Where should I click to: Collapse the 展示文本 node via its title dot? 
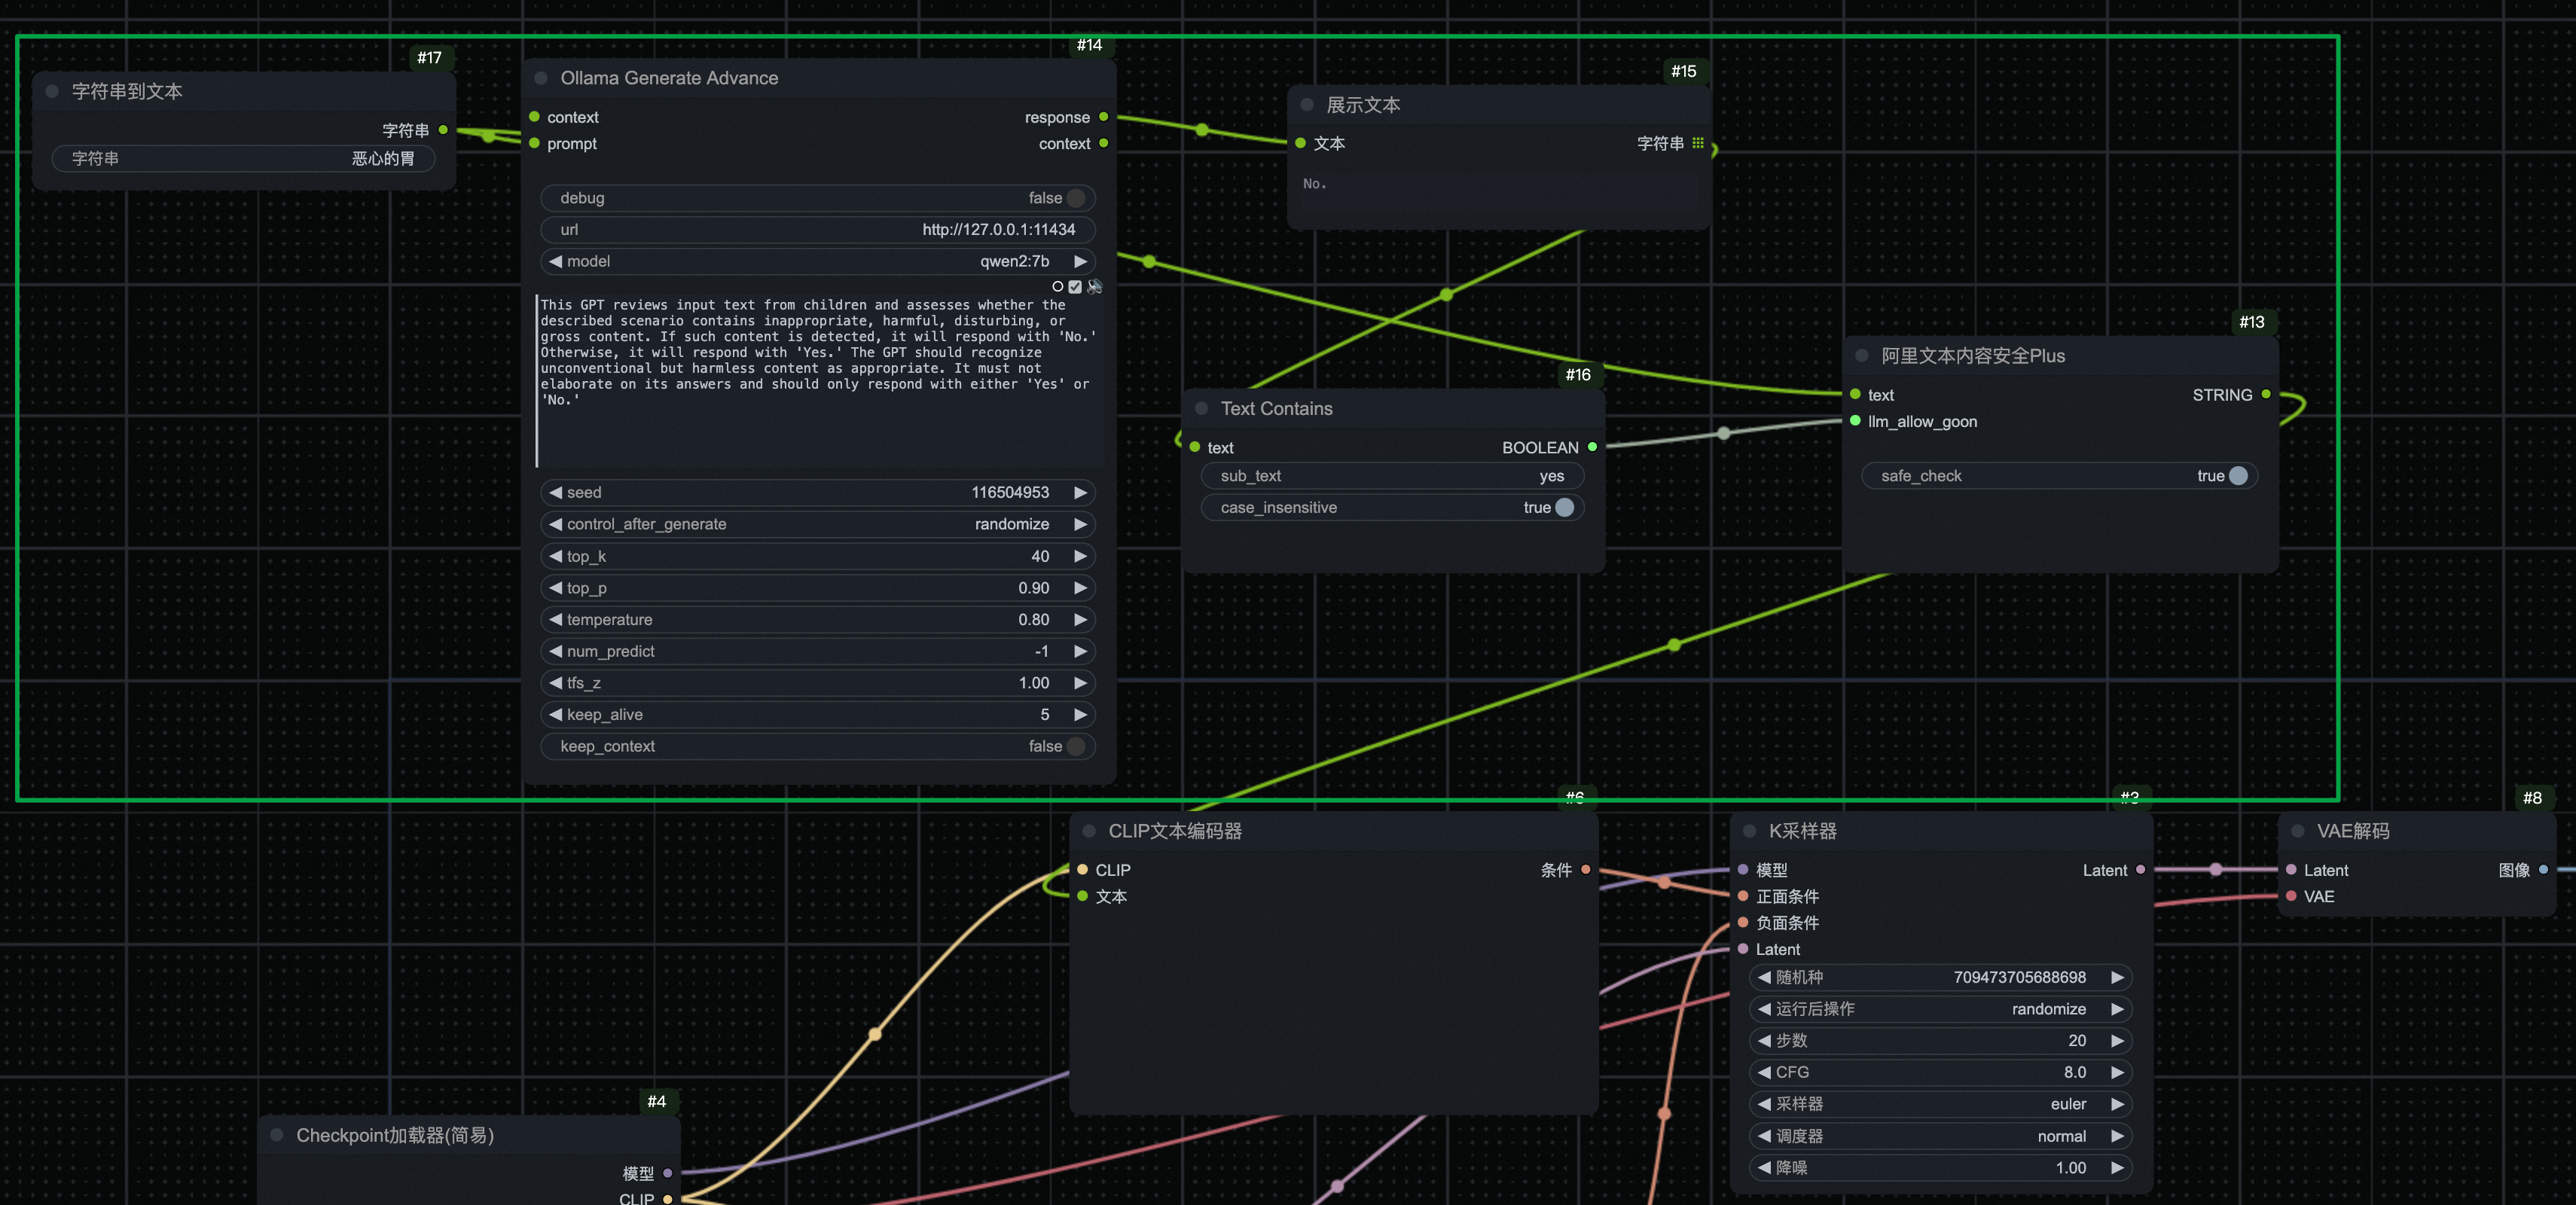(1307, 105)
